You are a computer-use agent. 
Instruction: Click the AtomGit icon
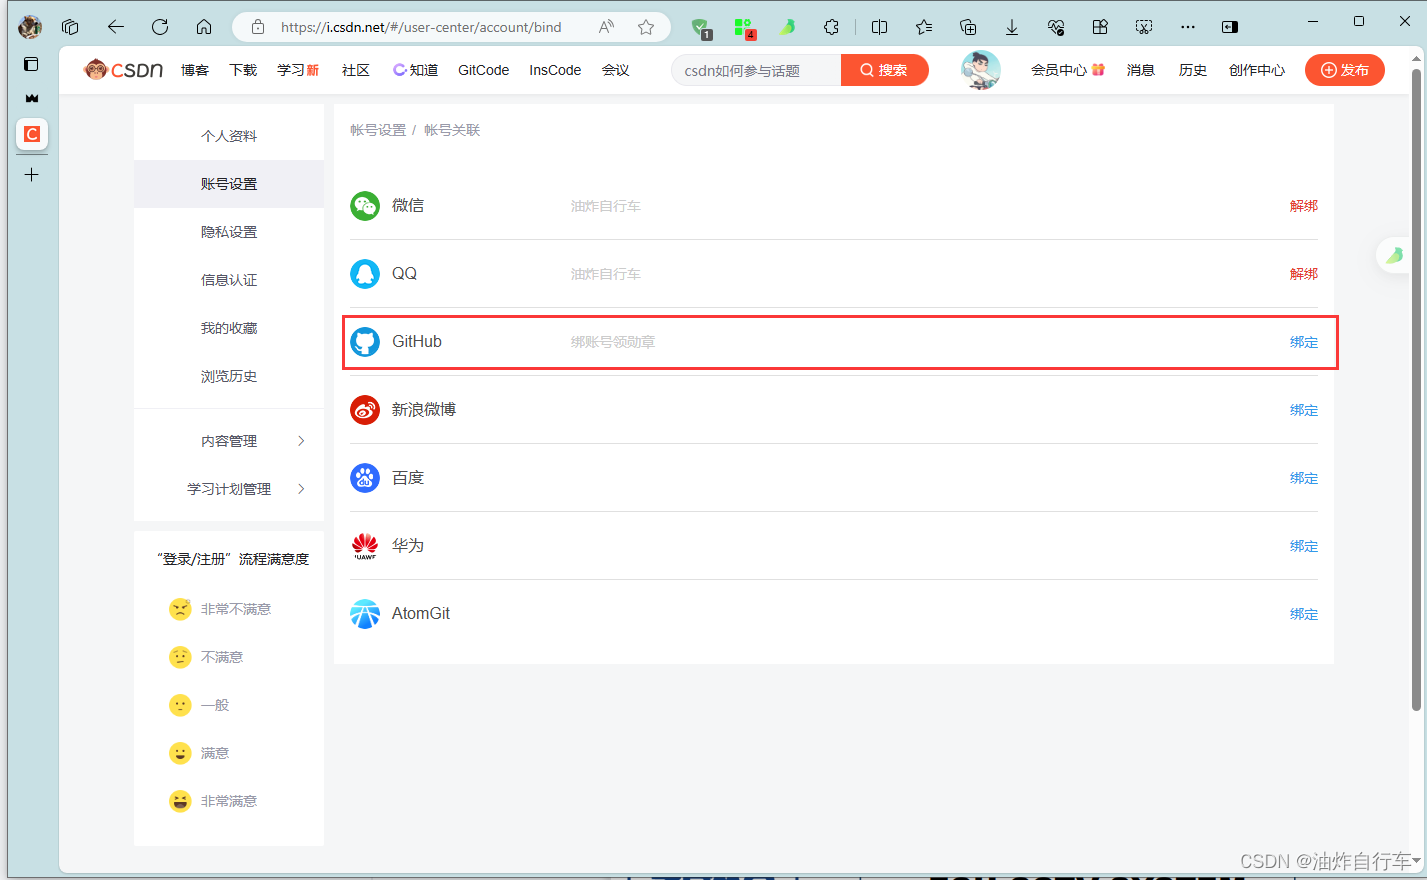[x=365, y=613]
